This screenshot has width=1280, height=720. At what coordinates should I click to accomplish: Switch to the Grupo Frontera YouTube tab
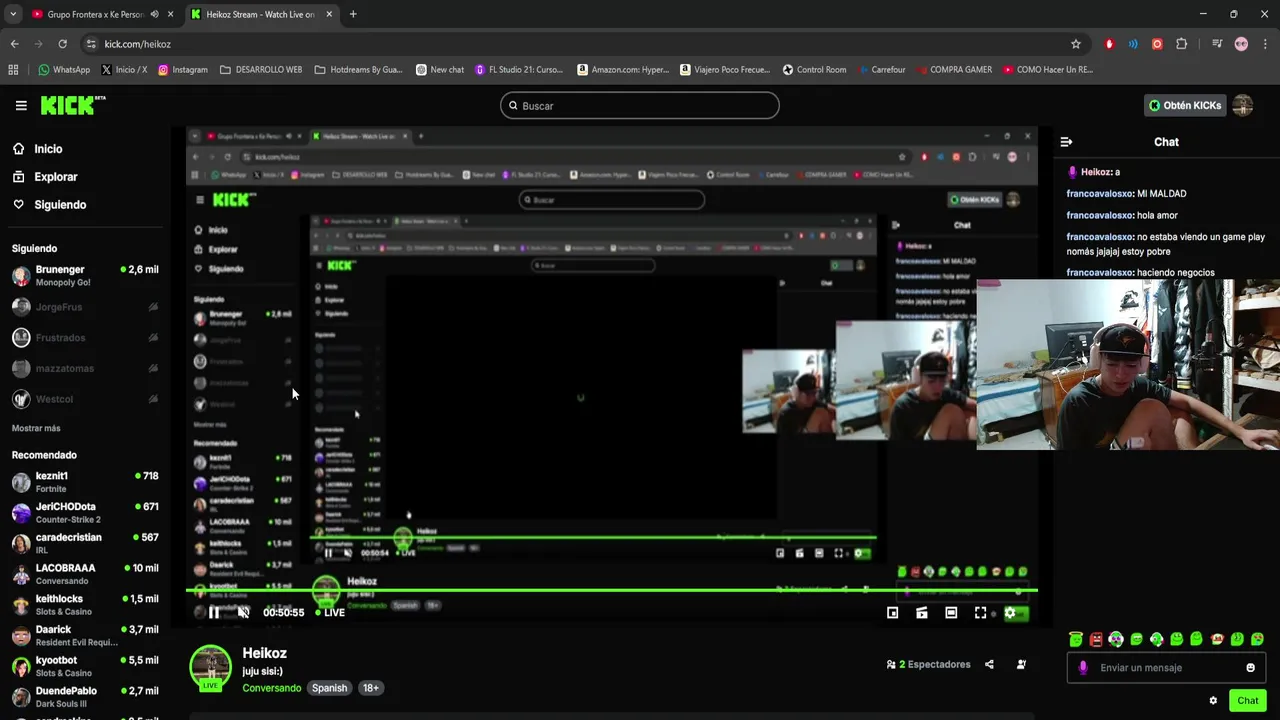tap(95, 14)
